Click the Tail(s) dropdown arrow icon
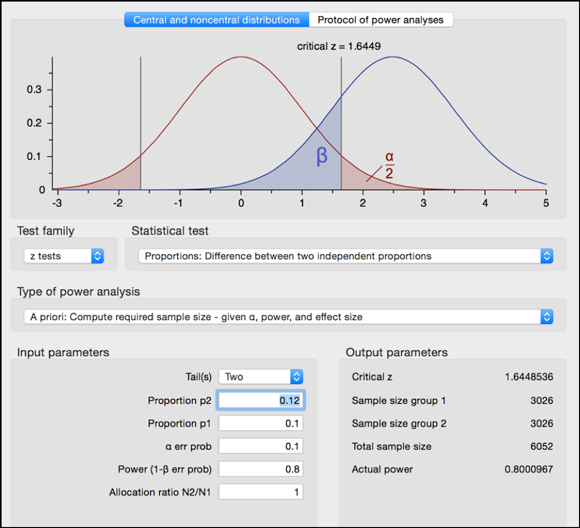The image size is (580, 528). [297, 377]
